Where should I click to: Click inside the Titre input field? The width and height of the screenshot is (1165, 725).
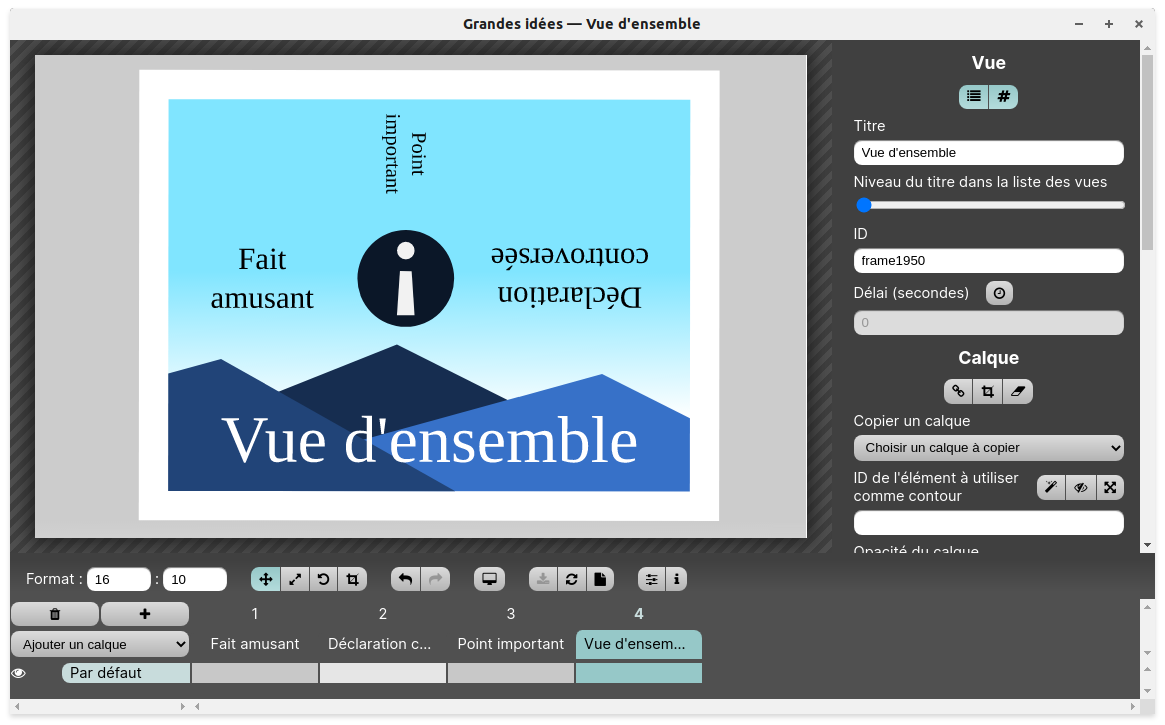point(988,152)
